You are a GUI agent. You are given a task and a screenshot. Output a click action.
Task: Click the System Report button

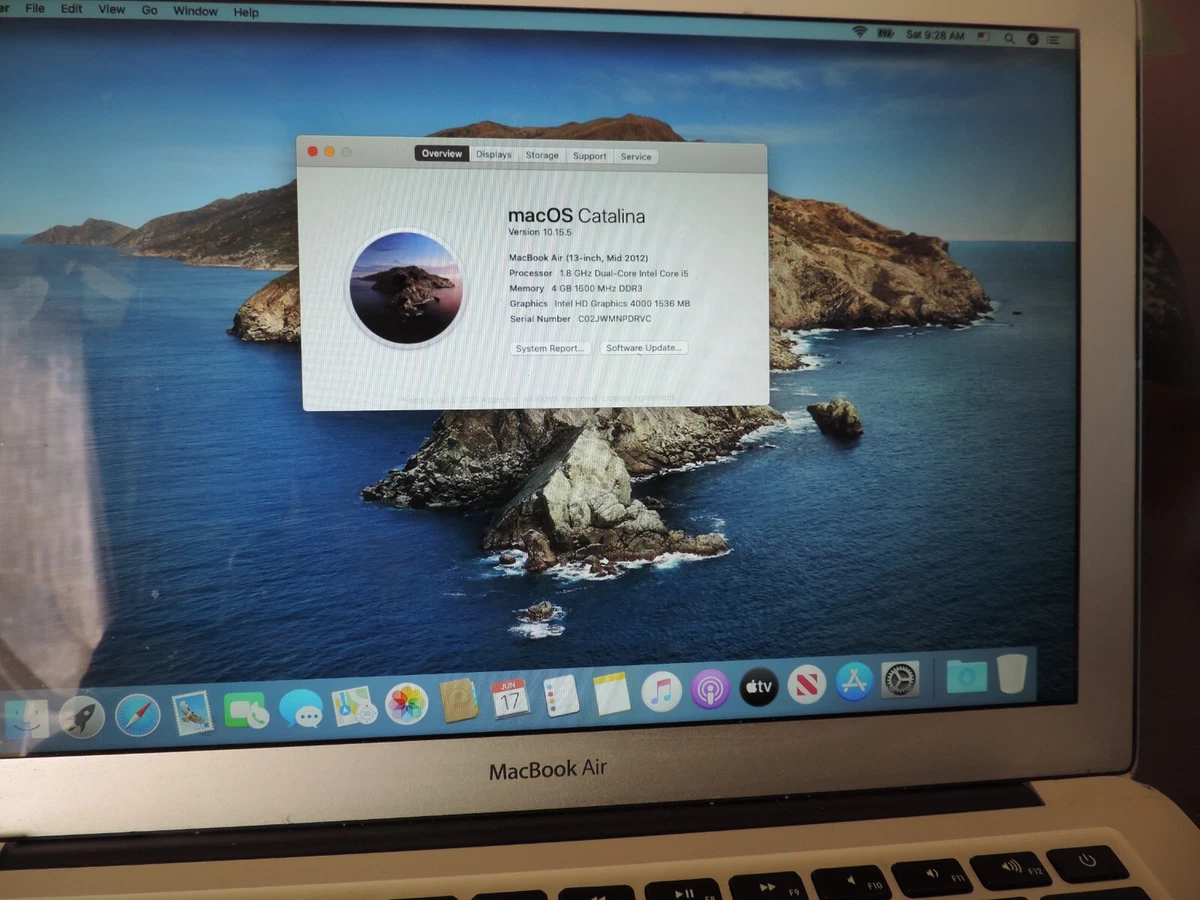tap(549, 348)
